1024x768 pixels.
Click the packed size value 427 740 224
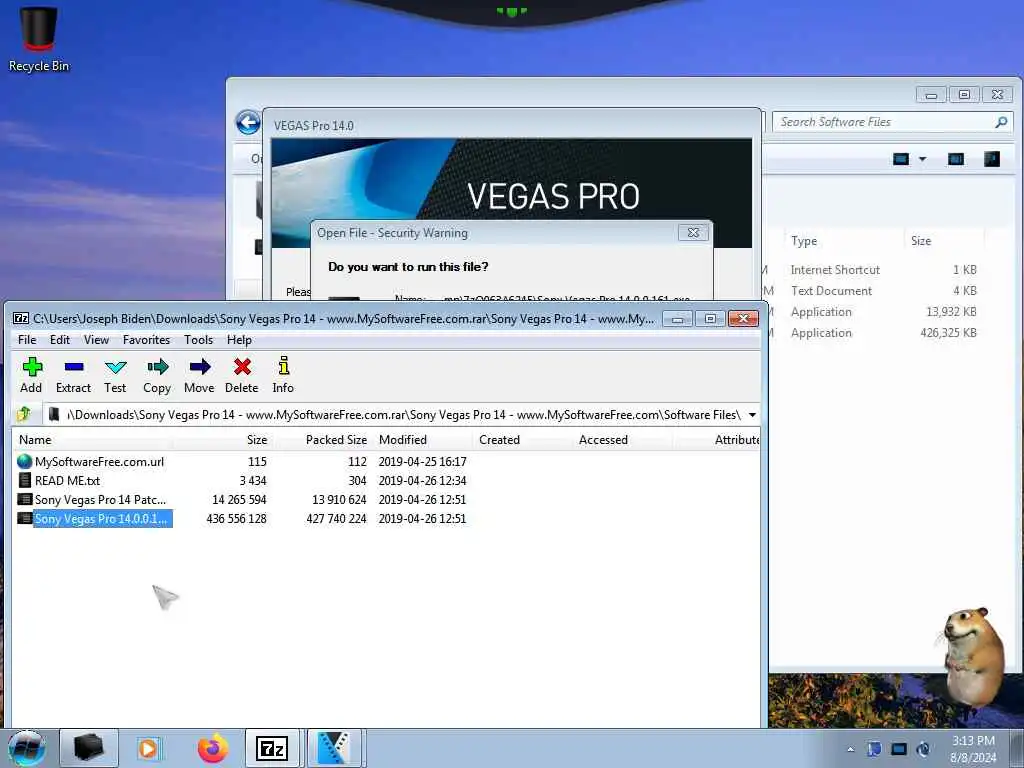point(336,519)
